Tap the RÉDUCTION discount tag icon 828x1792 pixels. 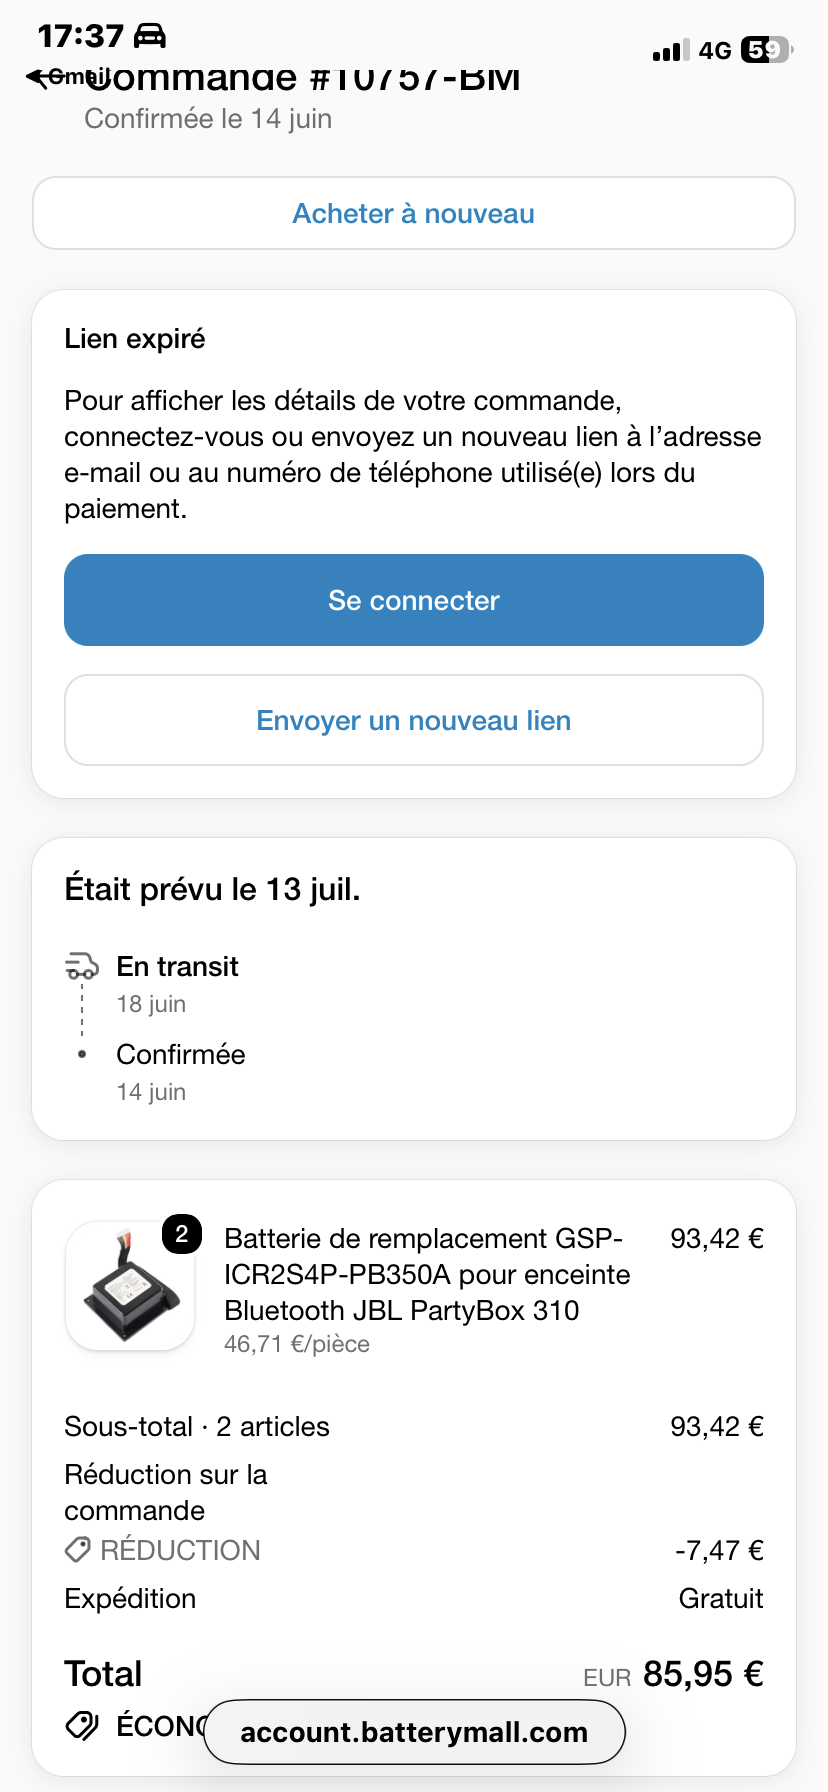coord(78,1550)
